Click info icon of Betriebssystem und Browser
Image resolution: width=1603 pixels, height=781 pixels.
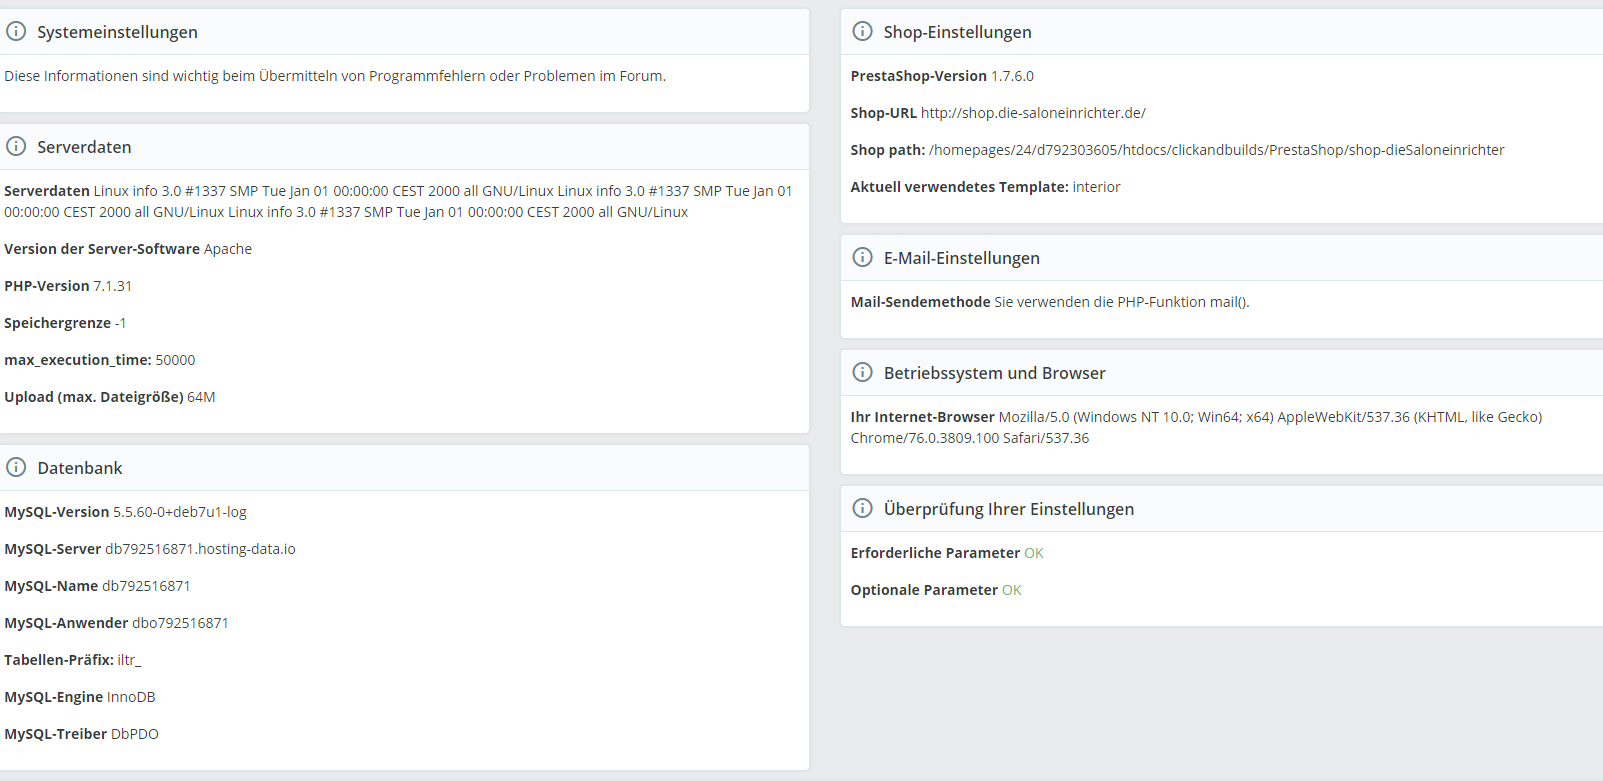coord(862,373)
